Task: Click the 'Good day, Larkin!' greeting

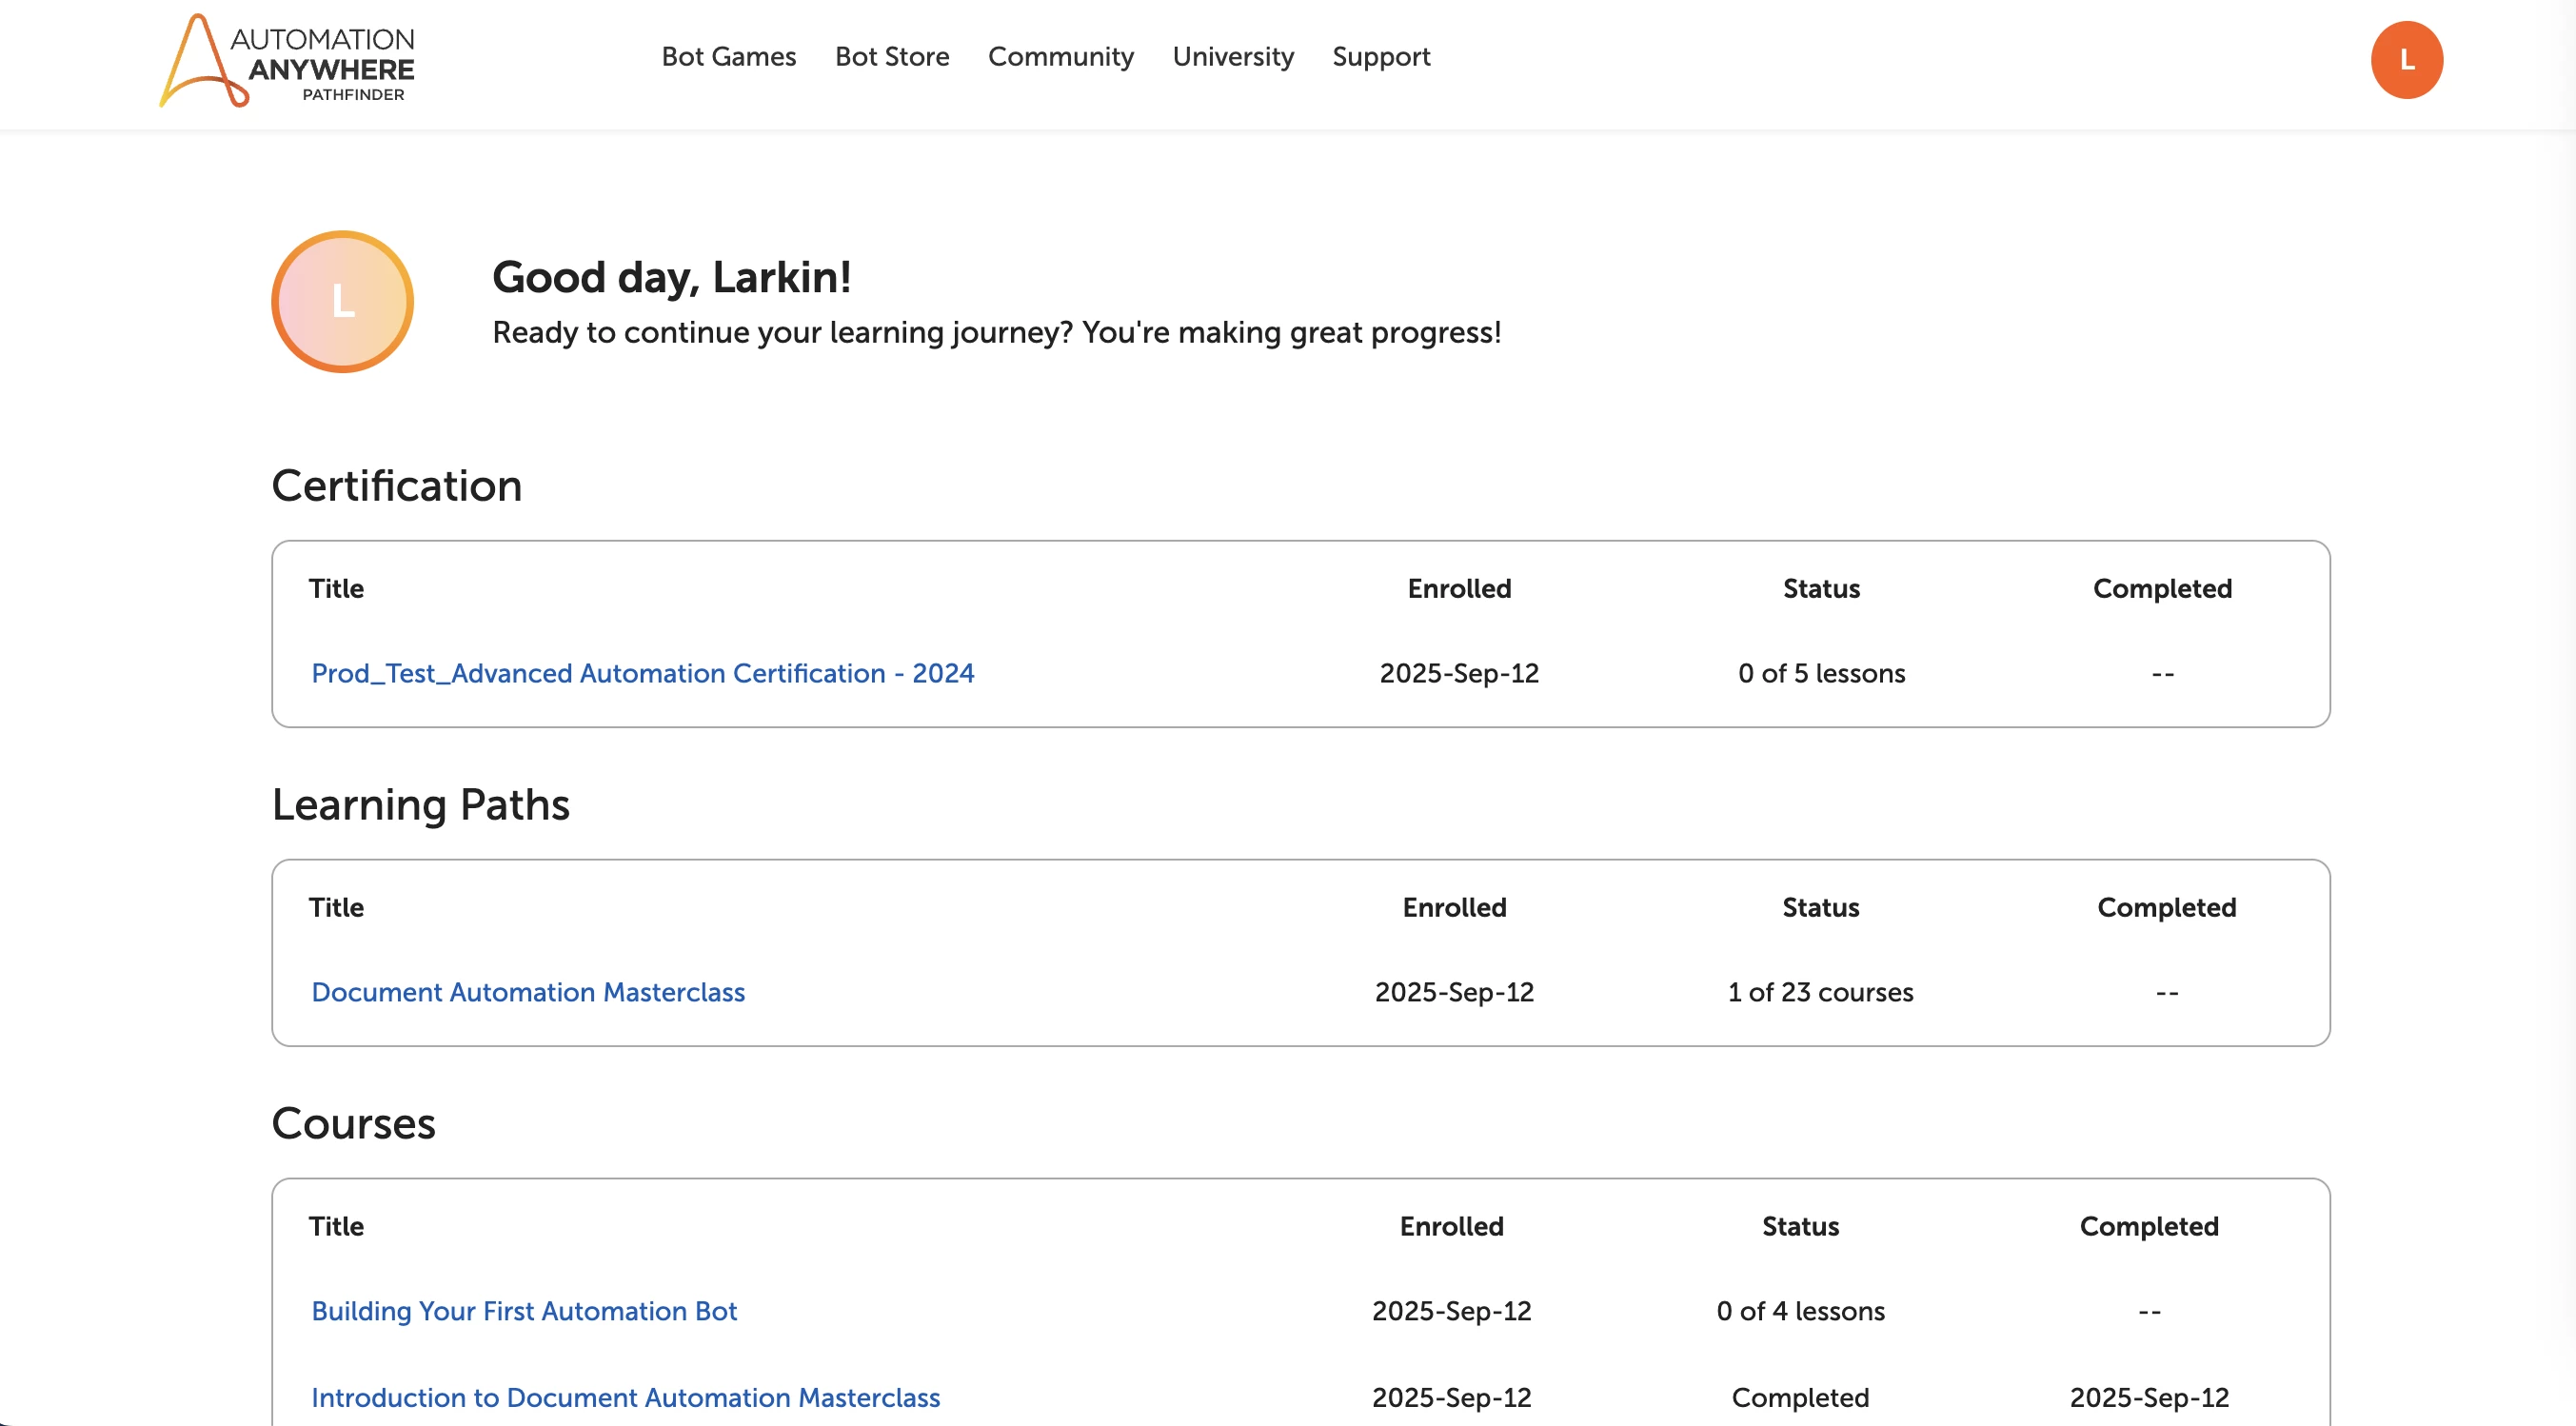Action: [671, 278]
